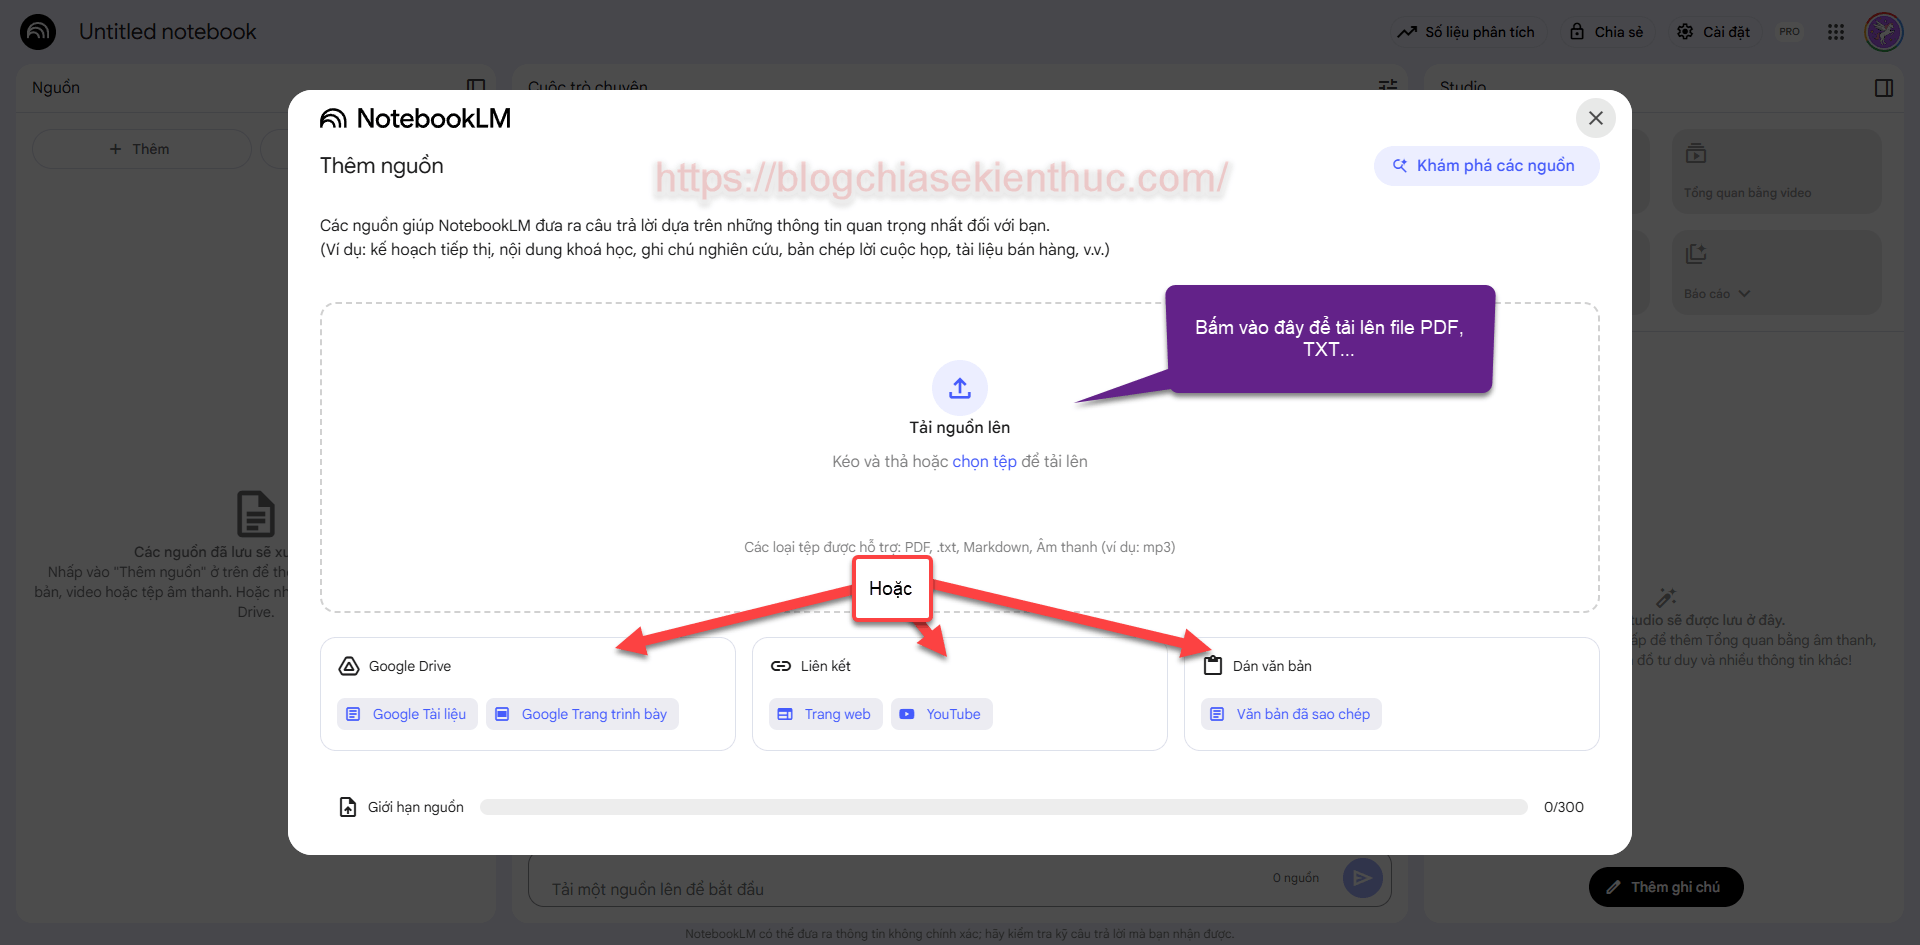Click Thêm ghi chú button
Screen dimensions: 1920x945
1666,887
